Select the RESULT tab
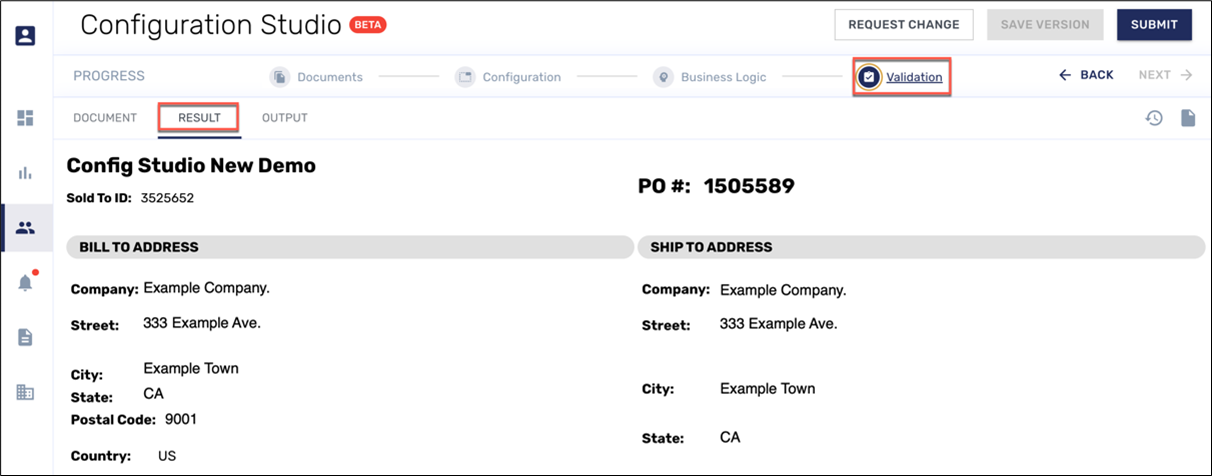This screenshot has width=1212, height=476. click(x=199, y=118)
